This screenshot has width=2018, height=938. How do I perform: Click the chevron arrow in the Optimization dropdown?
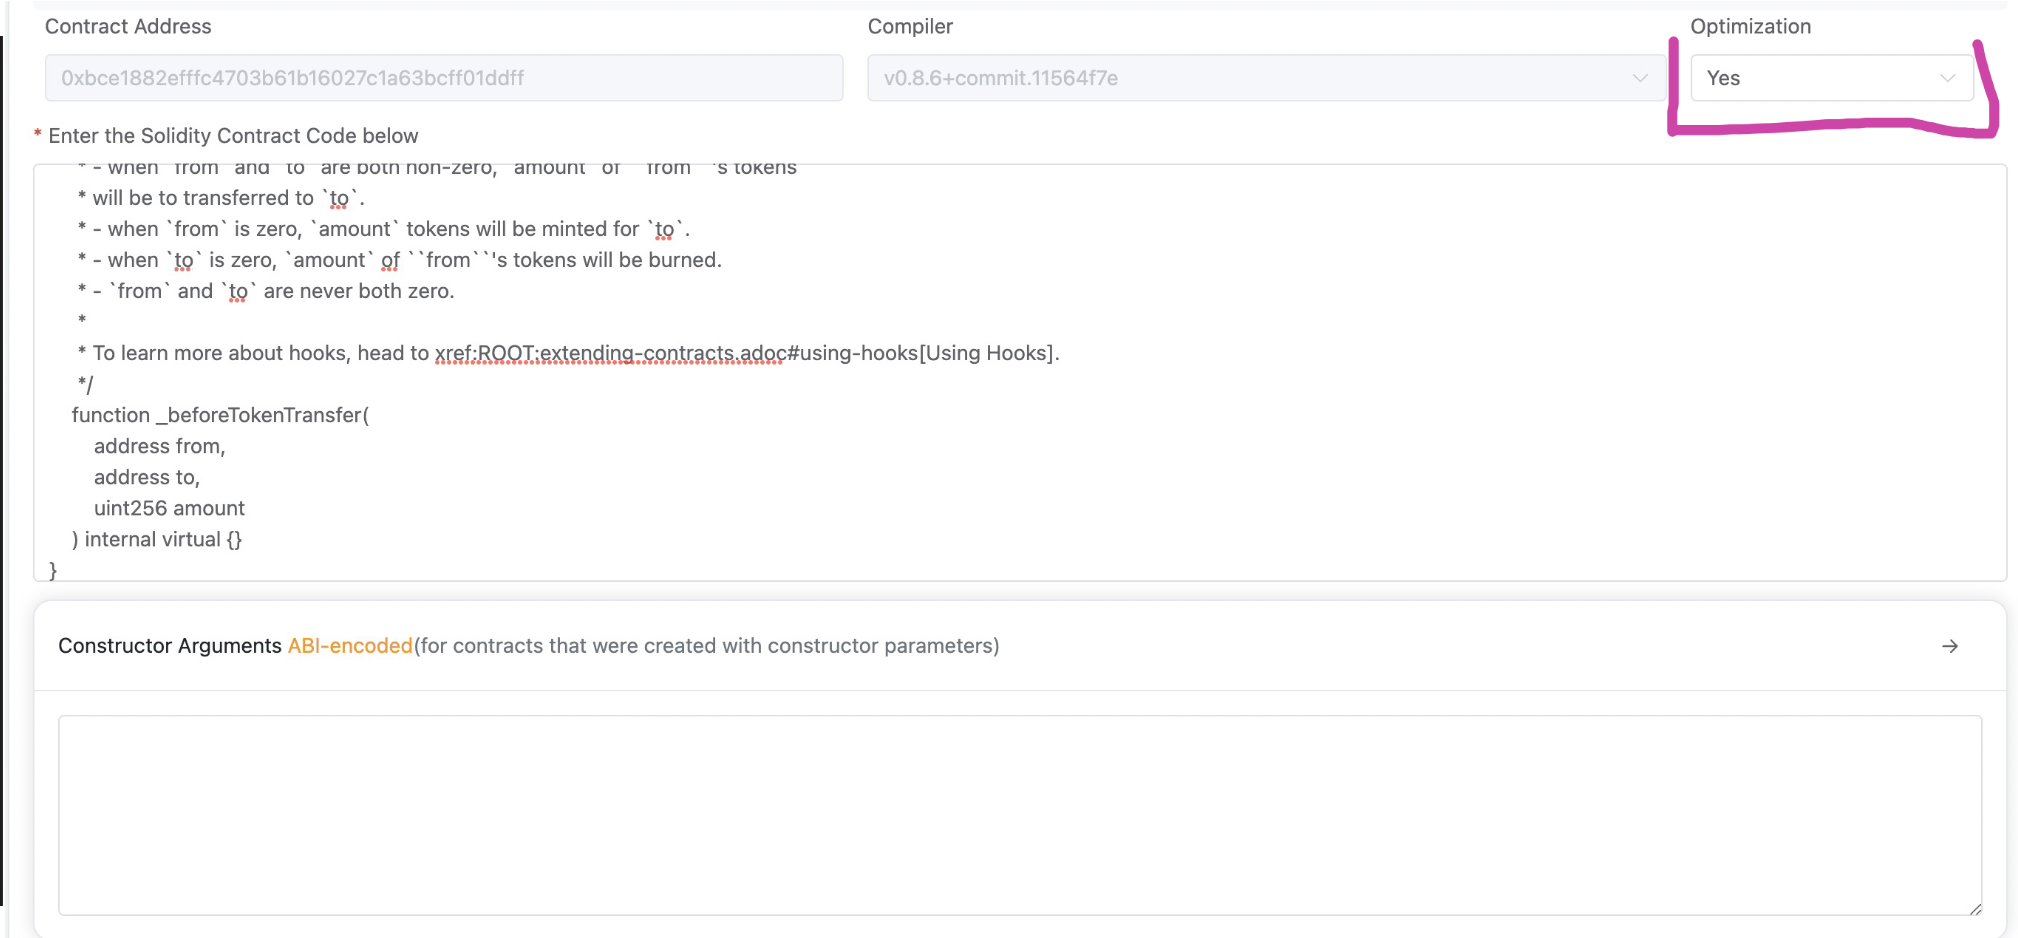1946,78
